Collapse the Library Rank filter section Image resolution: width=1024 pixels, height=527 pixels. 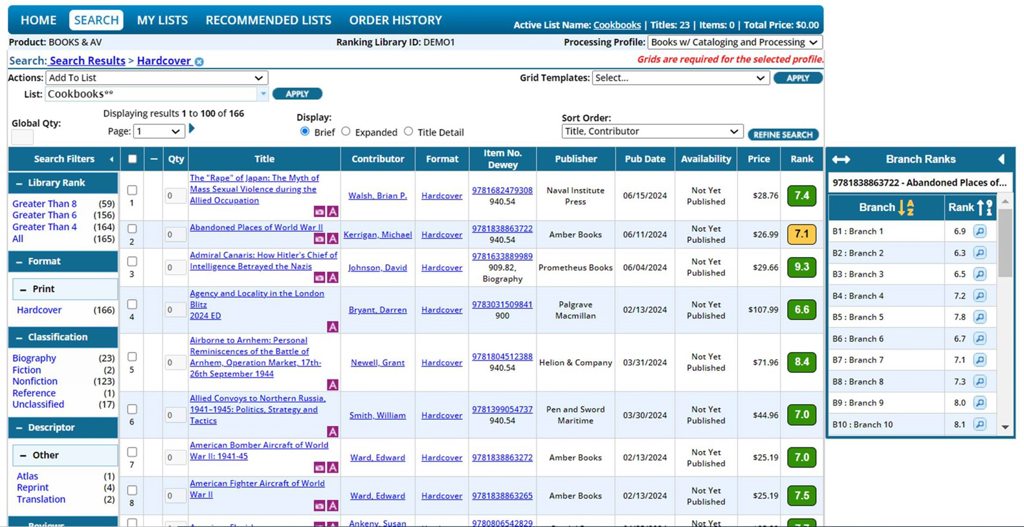(18, 183)
